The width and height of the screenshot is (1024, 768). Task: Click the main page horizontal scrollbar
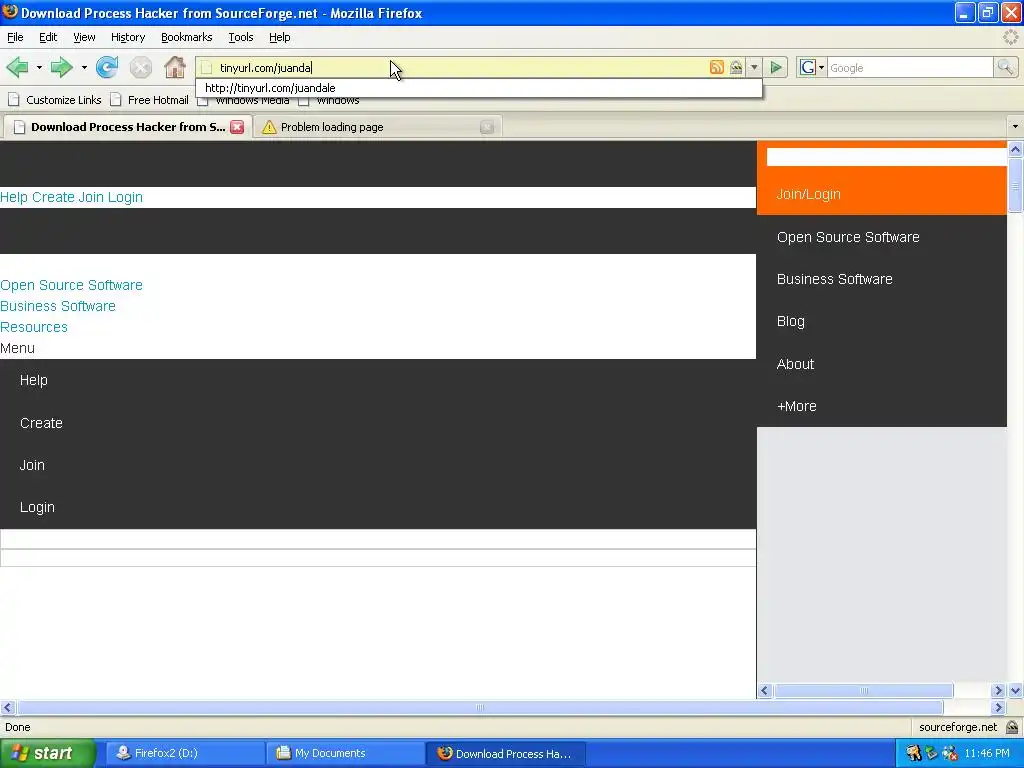tap(480, 707)
